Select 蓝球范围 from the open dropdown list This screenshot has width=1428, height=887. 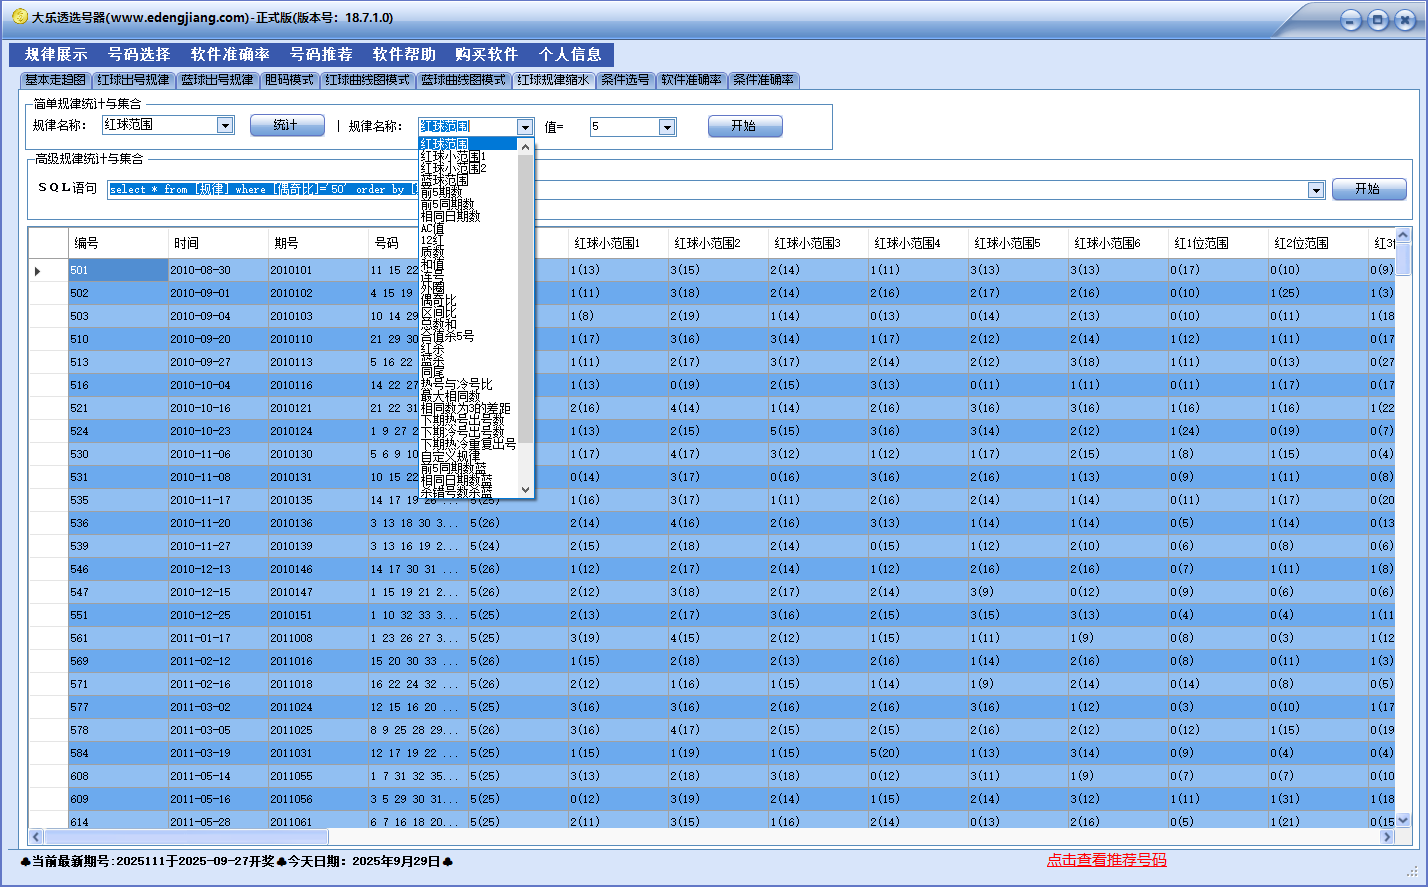point(444,181)
